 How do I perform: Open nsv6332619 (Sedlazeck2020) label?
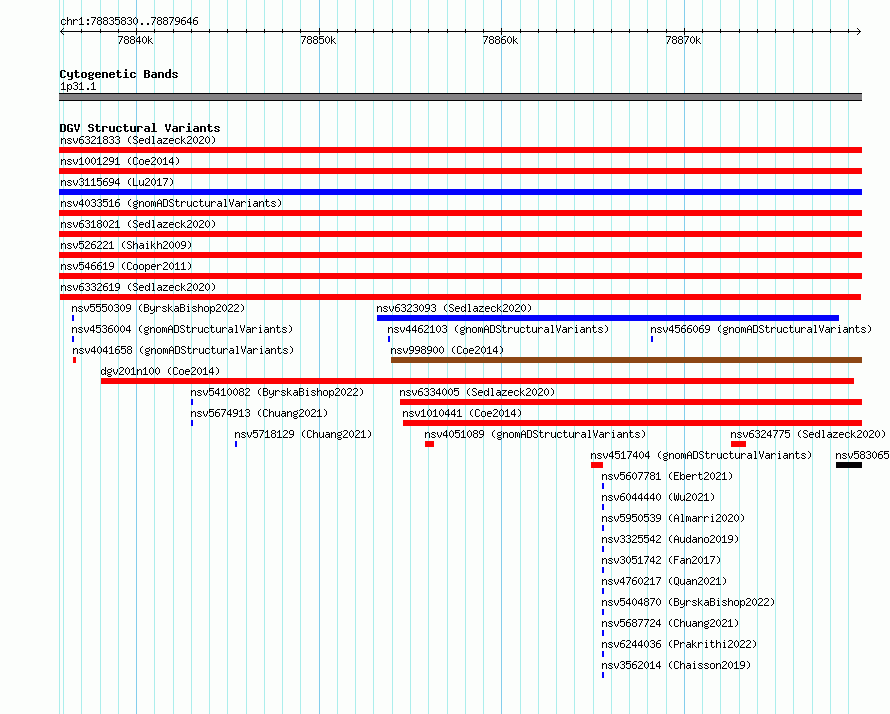pos(138,287)
